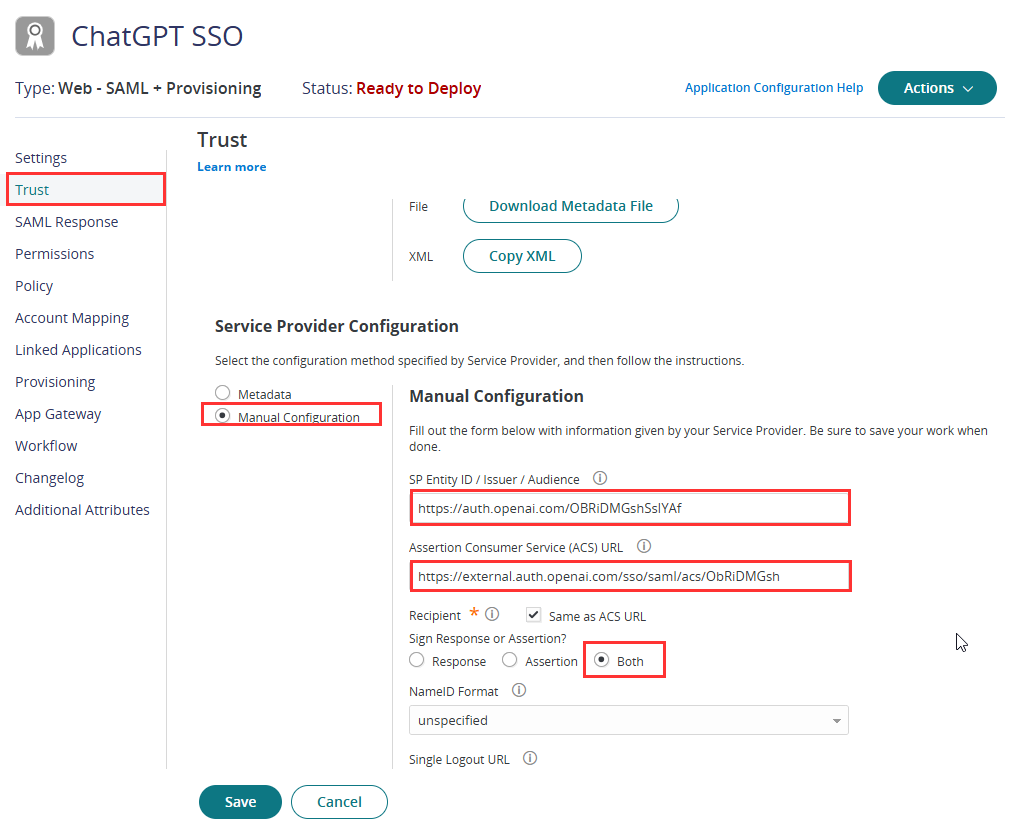Select the Manual Configuration radio option
This screenshot has width=1011, height=829.
pyautogui.click(x=222, y=416)
